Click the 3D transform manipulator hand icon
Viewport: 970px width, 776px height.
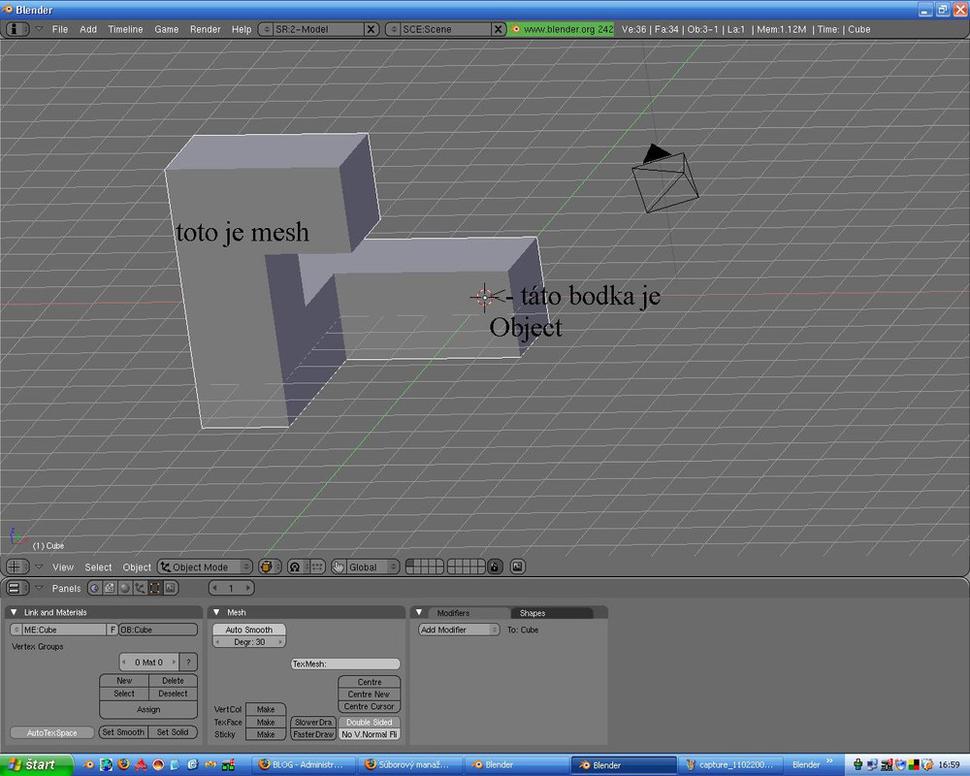[x=338, y=567]
